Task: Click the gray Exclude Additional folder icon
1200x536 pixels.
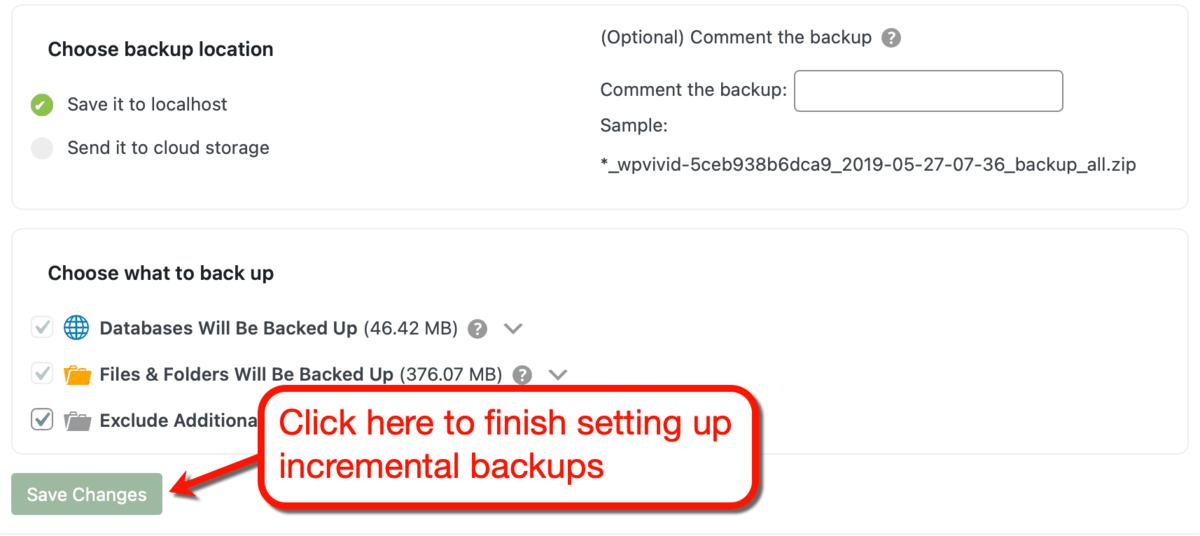Action: 77,420
